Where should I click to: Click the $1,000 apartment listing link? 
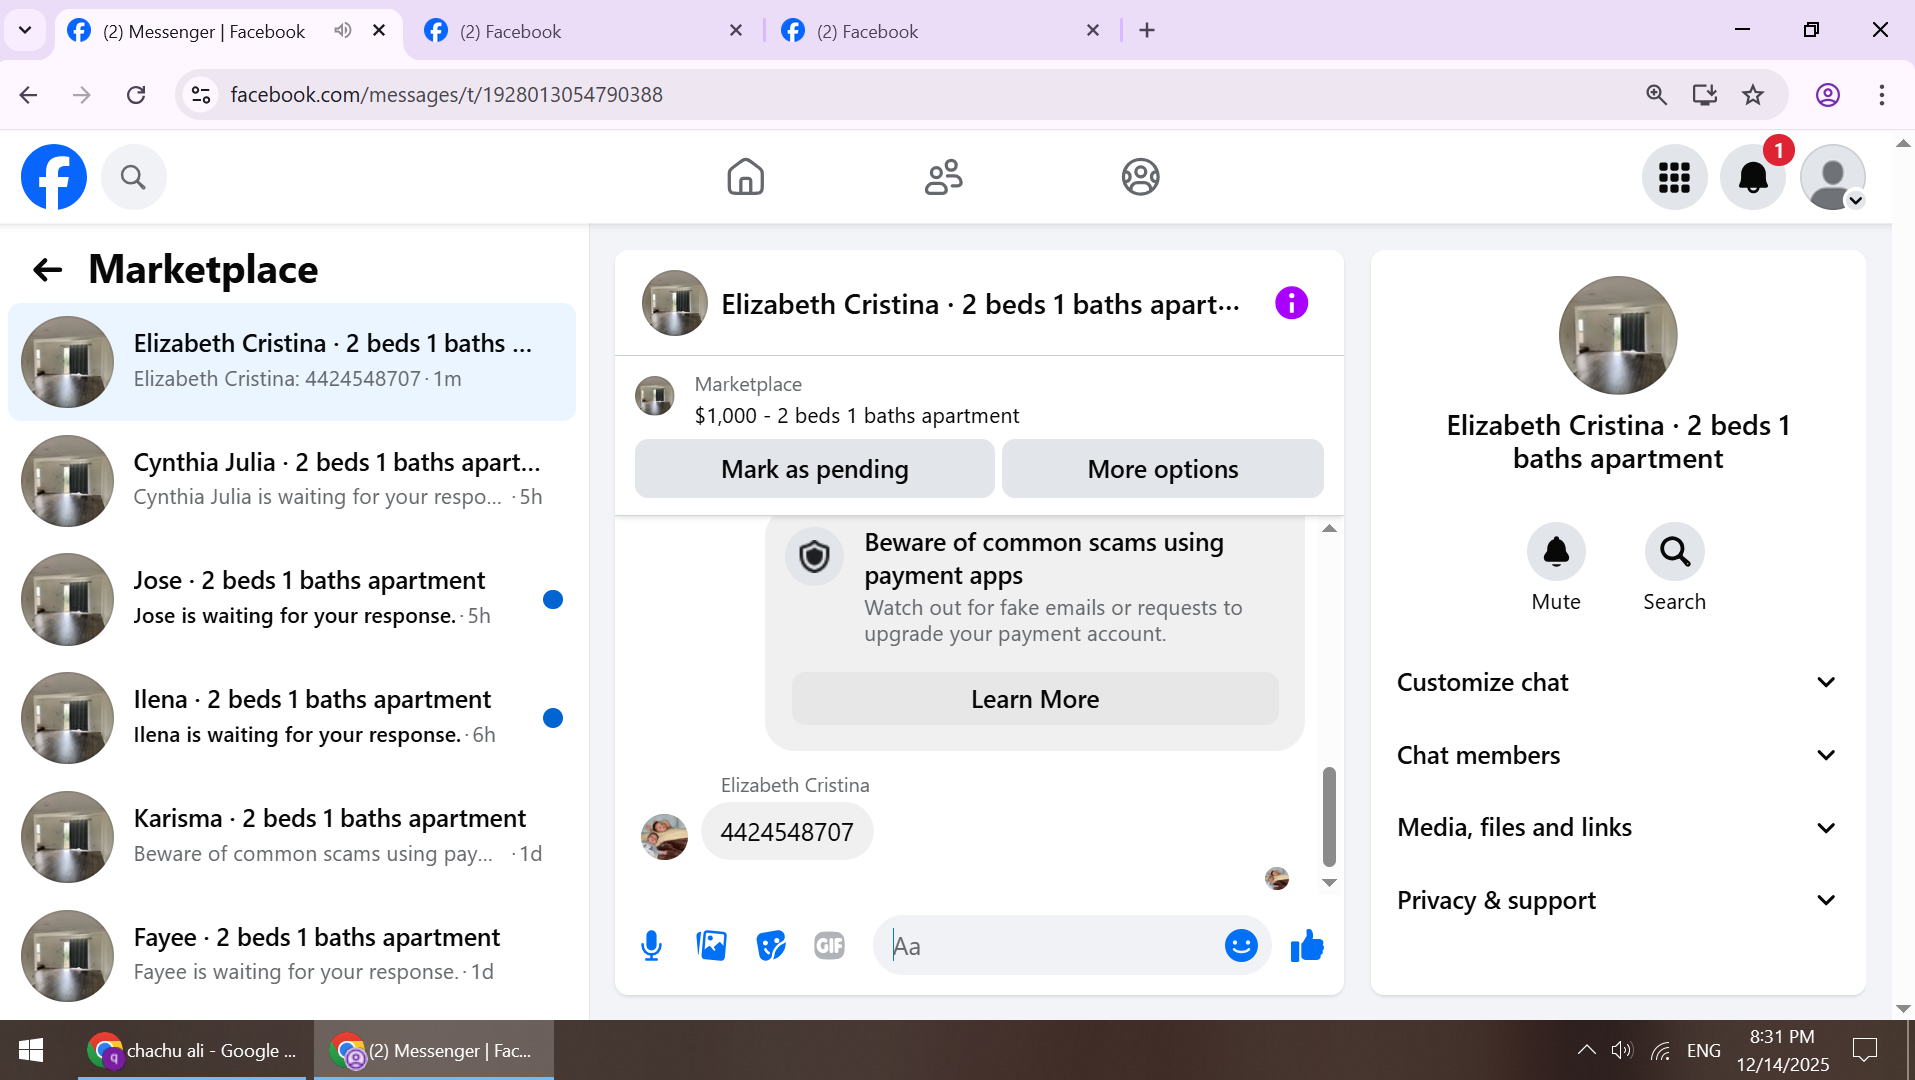coord(857,416)
